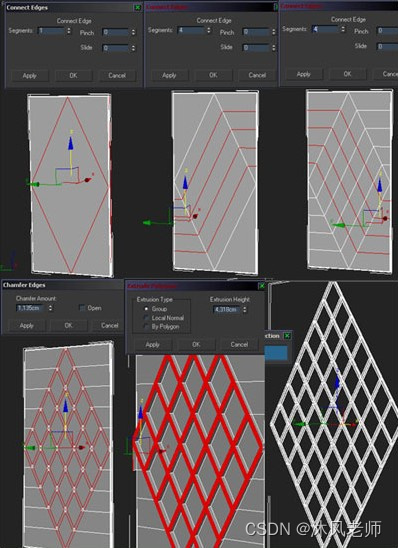
Task: Click Pinch spinner in middle Connect Edges dialog
Action: click(x=274, y=32)
